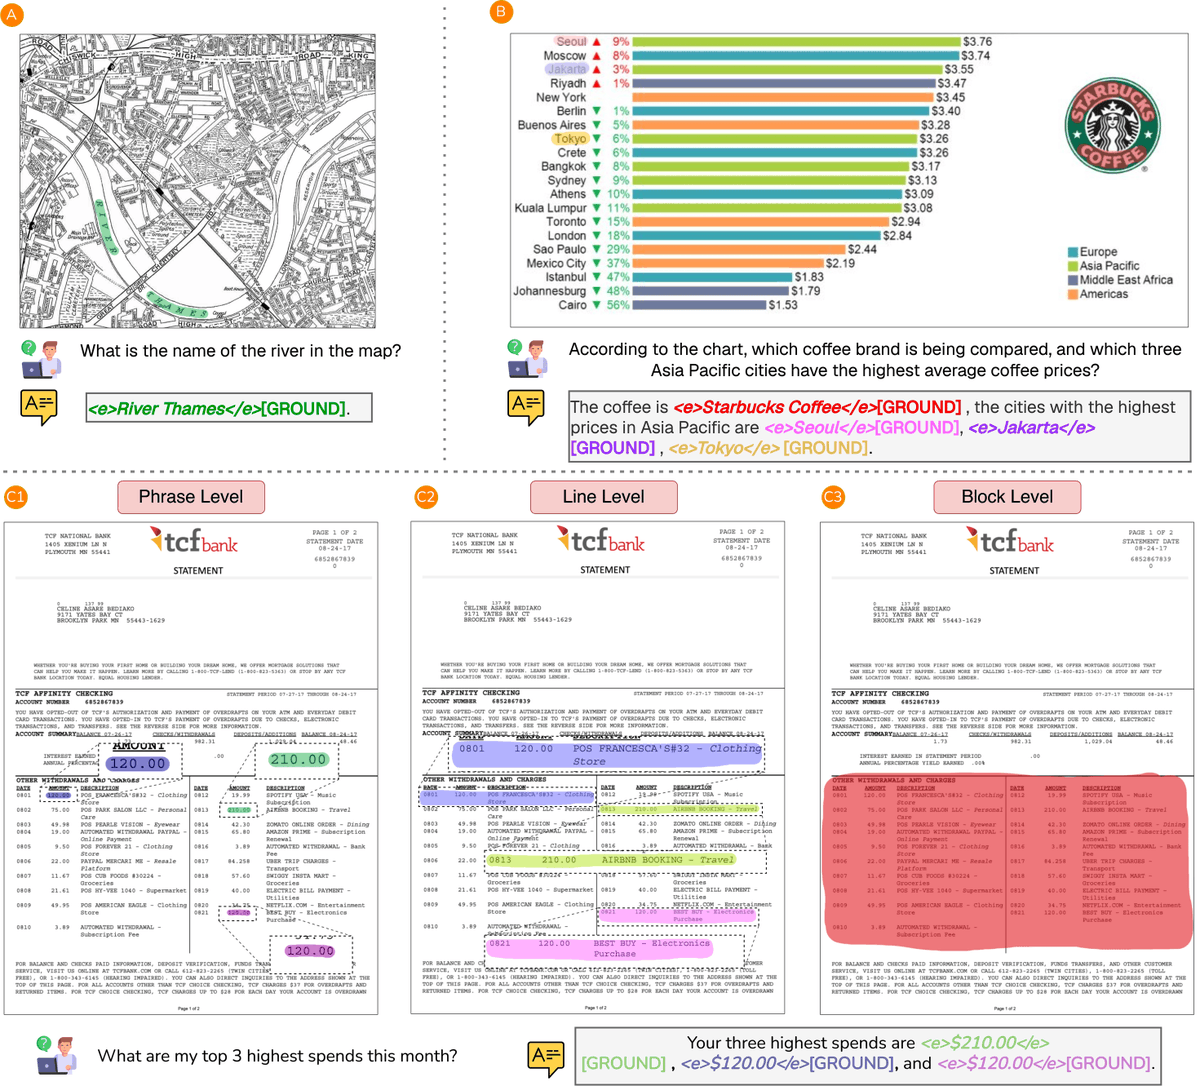The height and width of the screenshot is (1086, 1200).
Task: Click the $3.76 value at the Seoul bar
Action: point(977,42)
